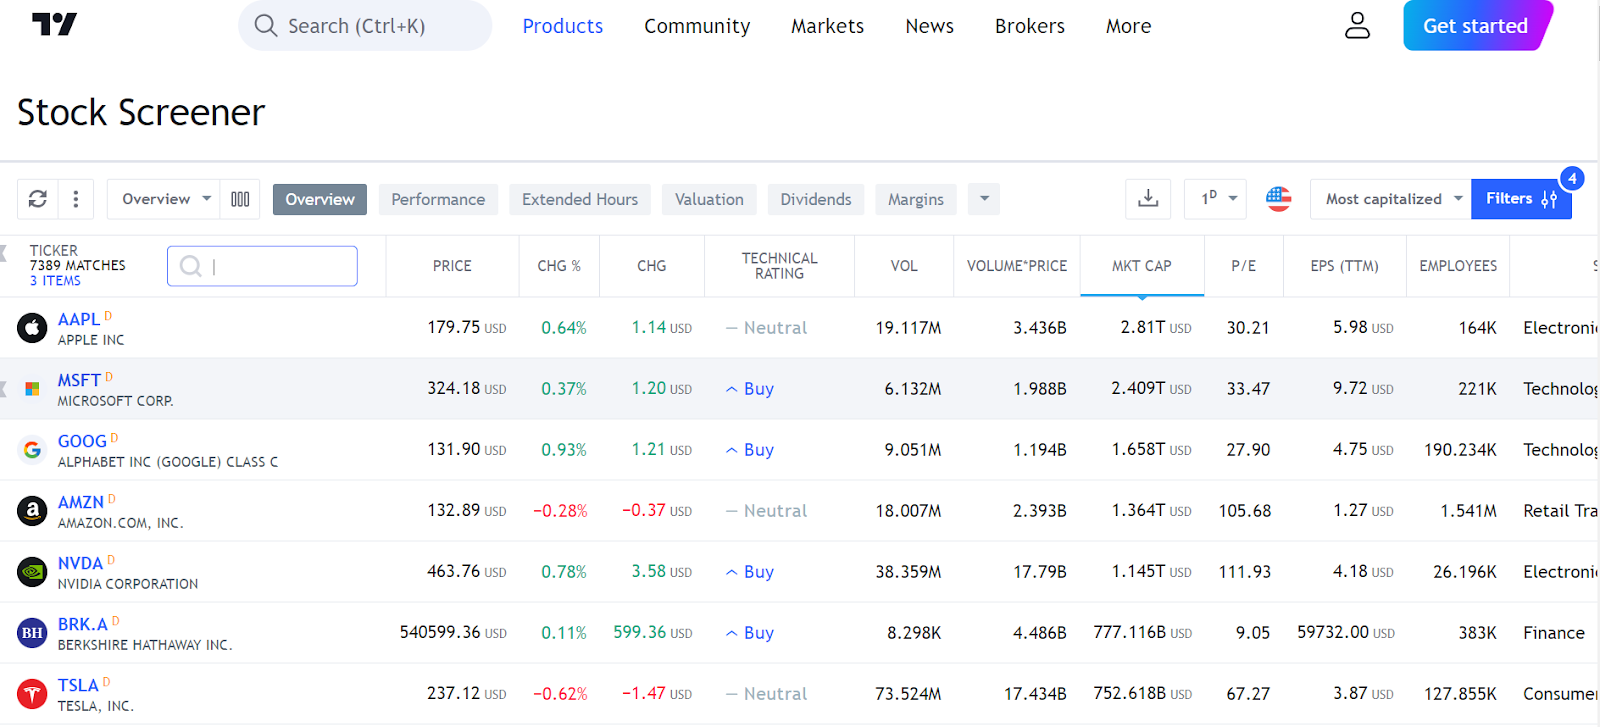Click the Search (Ctrl+K) field
The width and height of the screenshot is (1600, 727).
[x=365, y=25]
